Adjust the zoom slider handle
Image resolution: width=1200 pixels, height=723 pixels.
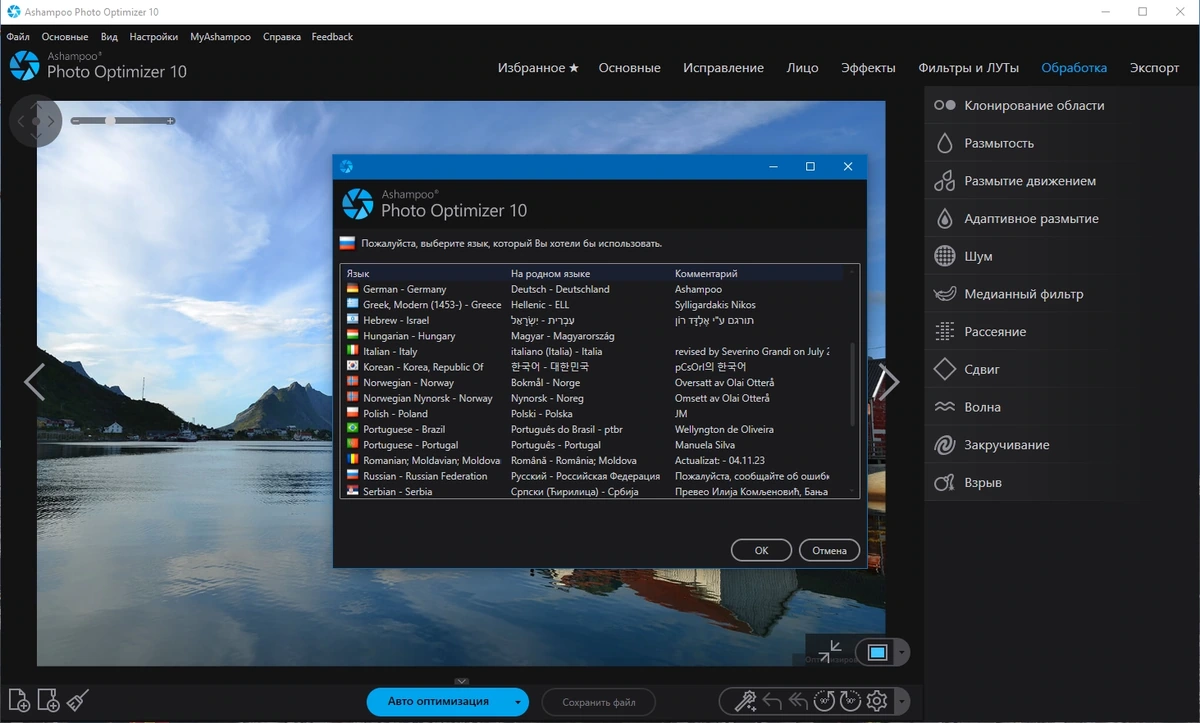click(110, 121)
